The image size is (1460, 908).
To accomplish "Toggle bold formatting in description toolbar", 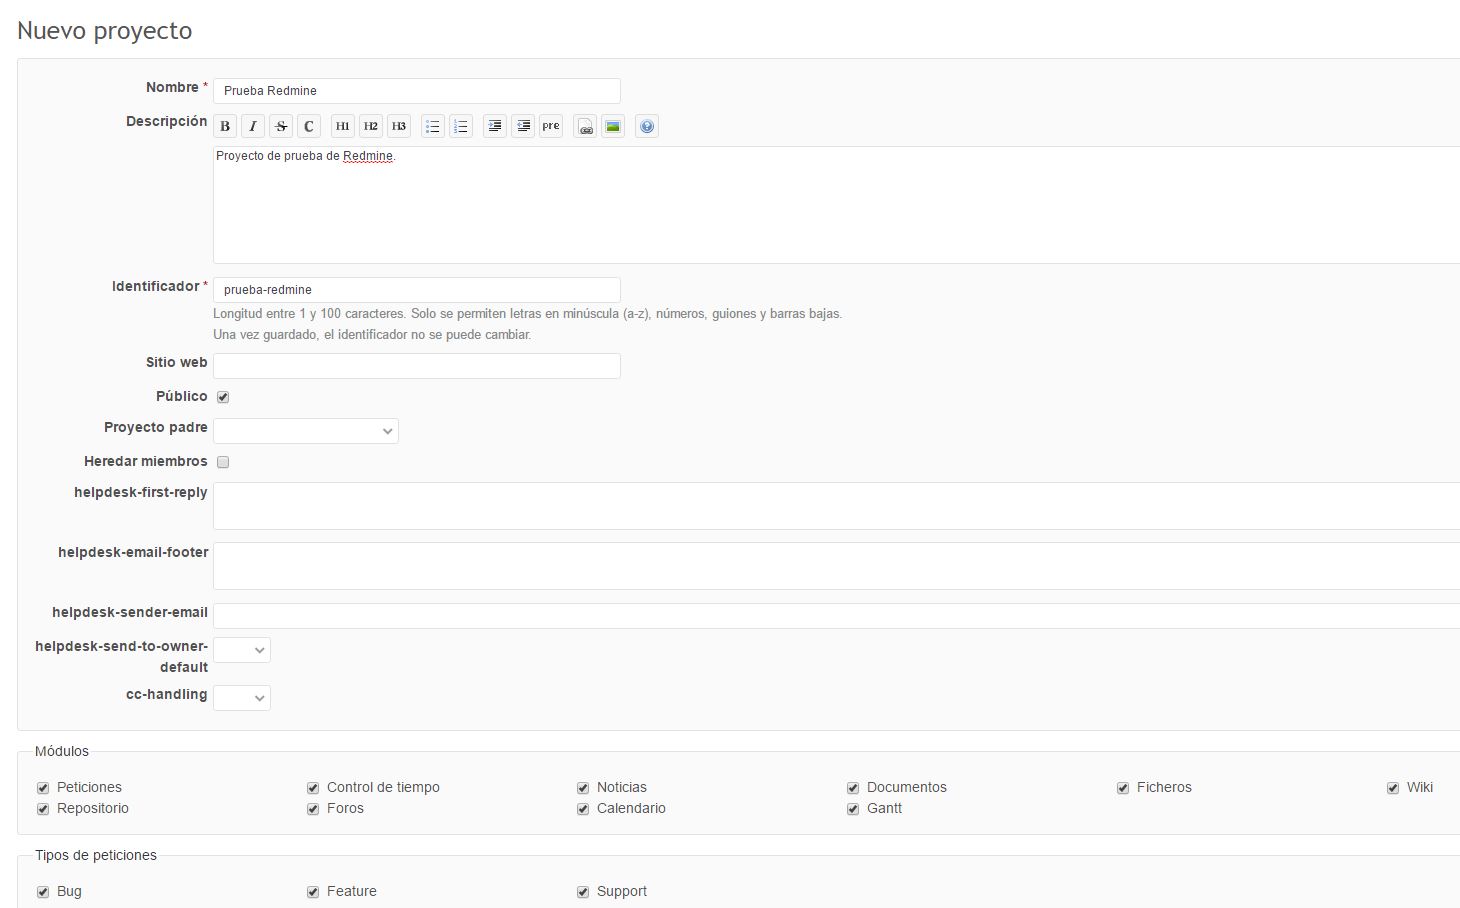I will 225,126.
